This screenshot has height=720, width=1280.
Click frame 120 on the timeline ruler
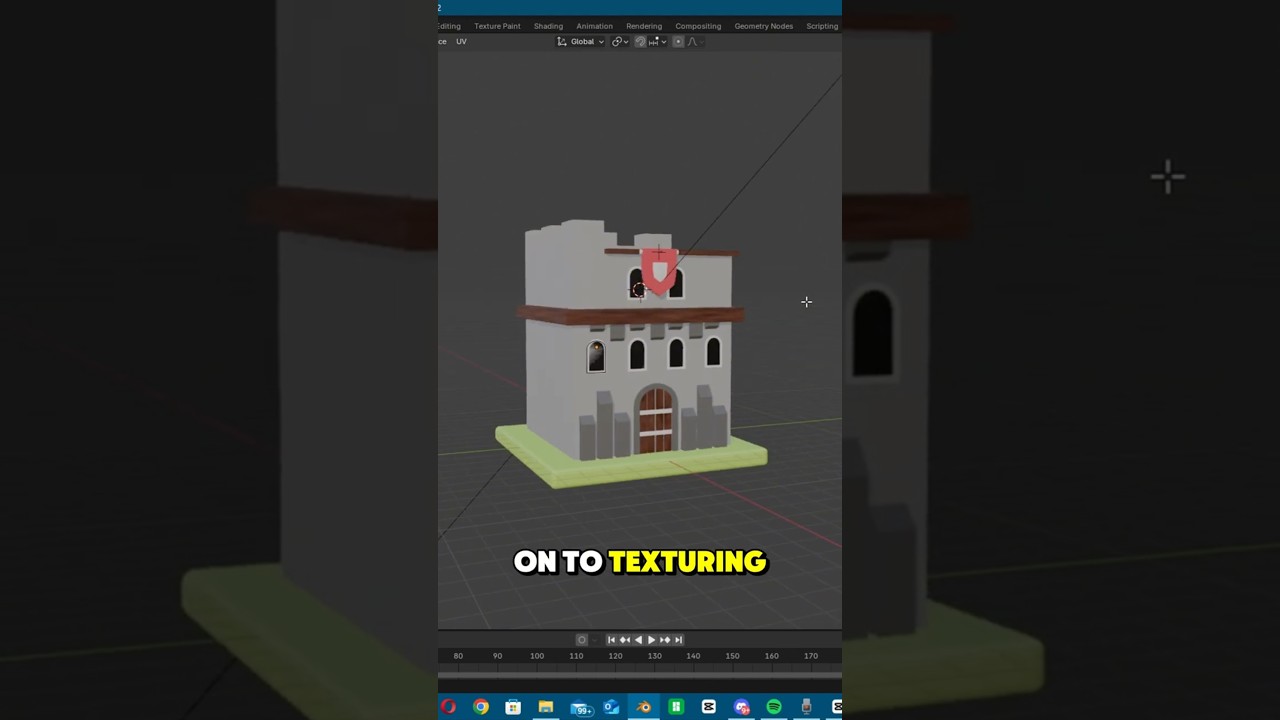[615, 656]
